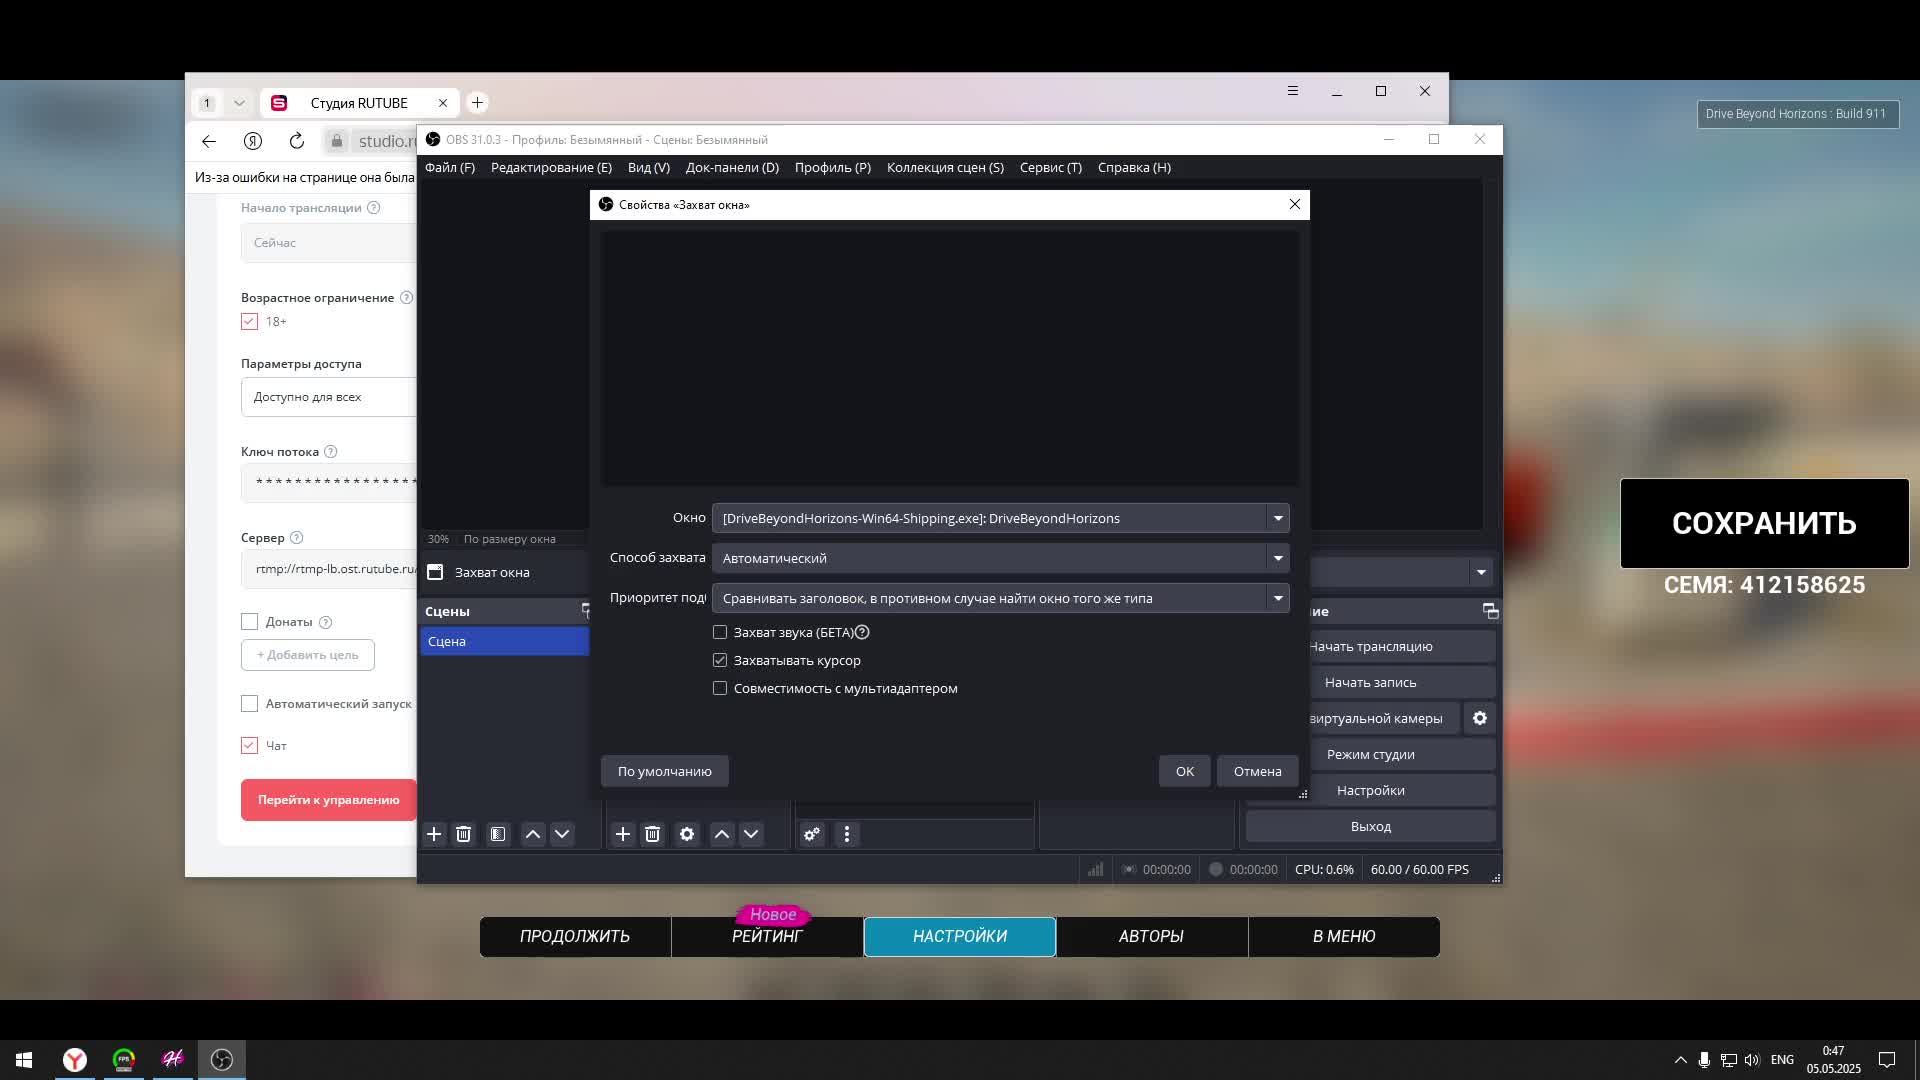
Task: Uncheck the capture cursor checkbox
Action: 720,660
